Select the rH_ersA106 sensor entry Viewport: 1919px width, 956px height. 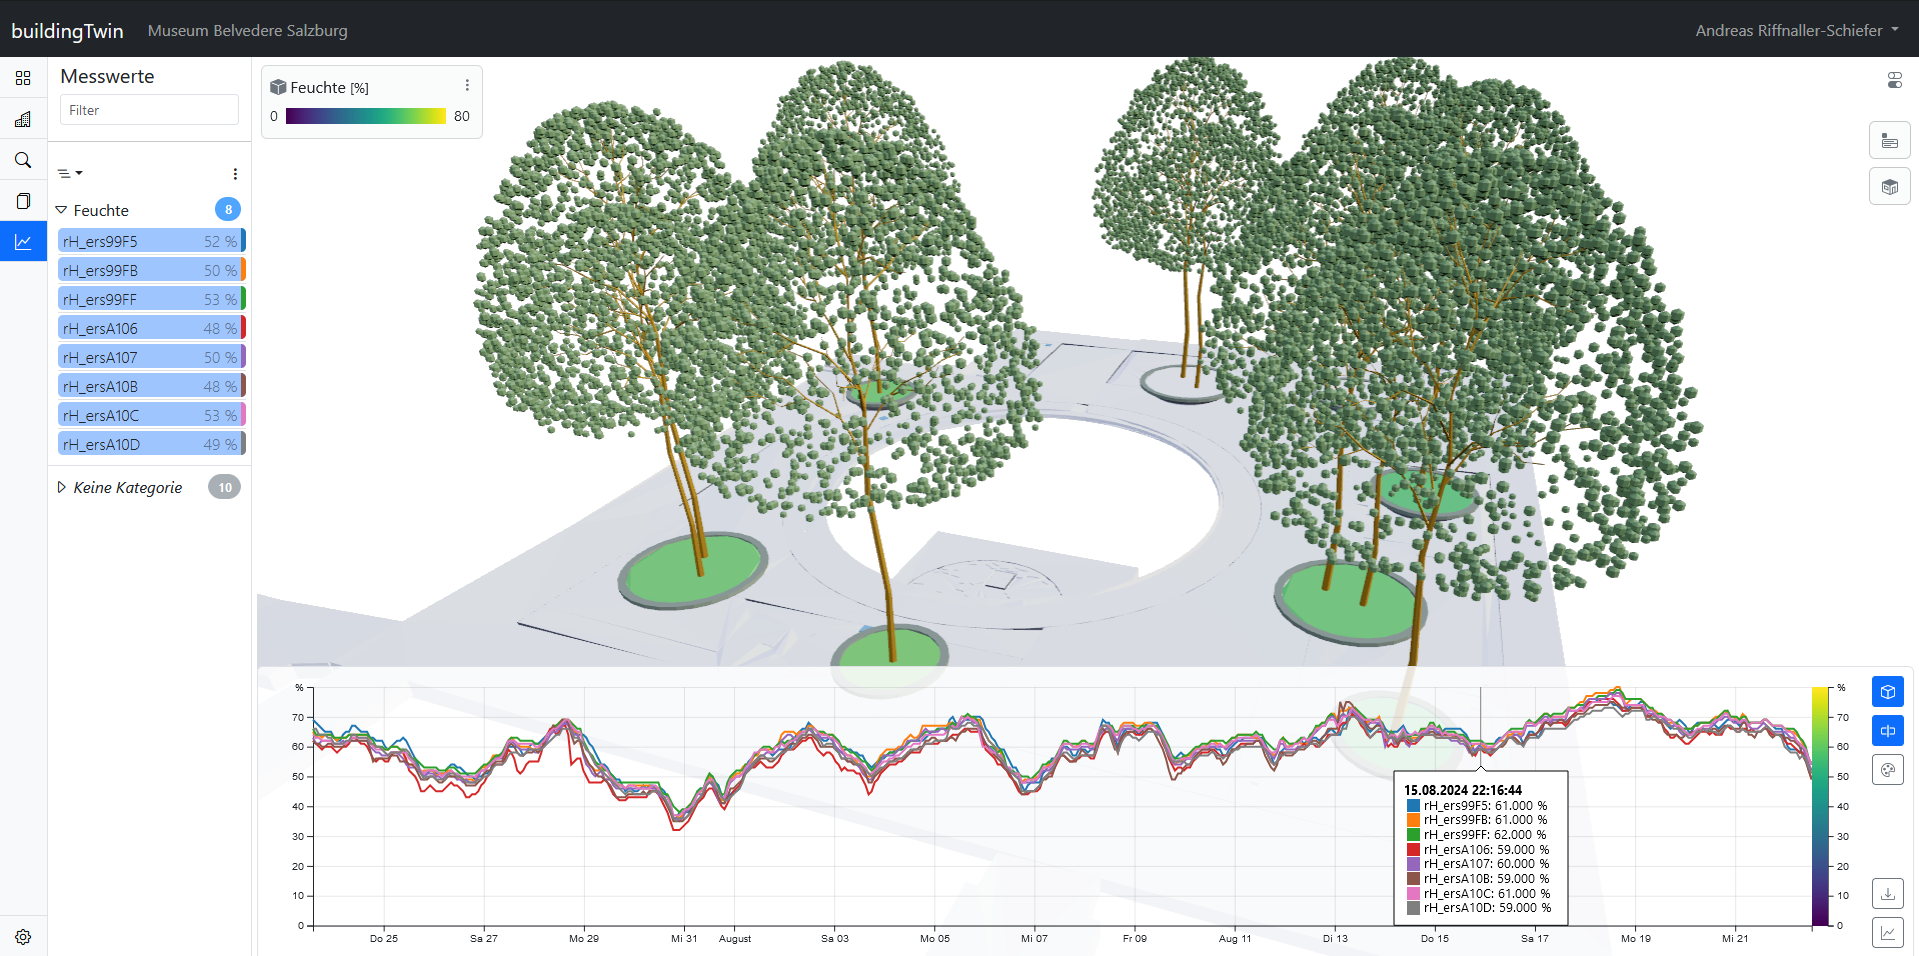pyautogui.click(x=150, y=328)
